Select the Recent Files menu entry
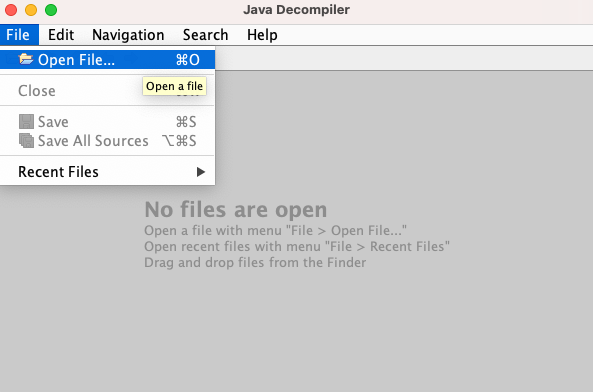 (107, 172)
